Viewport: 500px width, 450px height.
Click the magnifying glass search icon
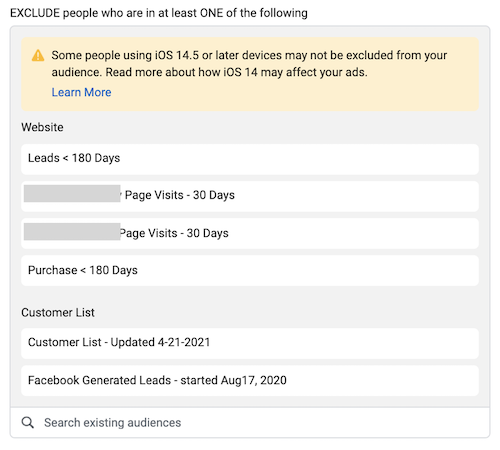pos(28,422)
